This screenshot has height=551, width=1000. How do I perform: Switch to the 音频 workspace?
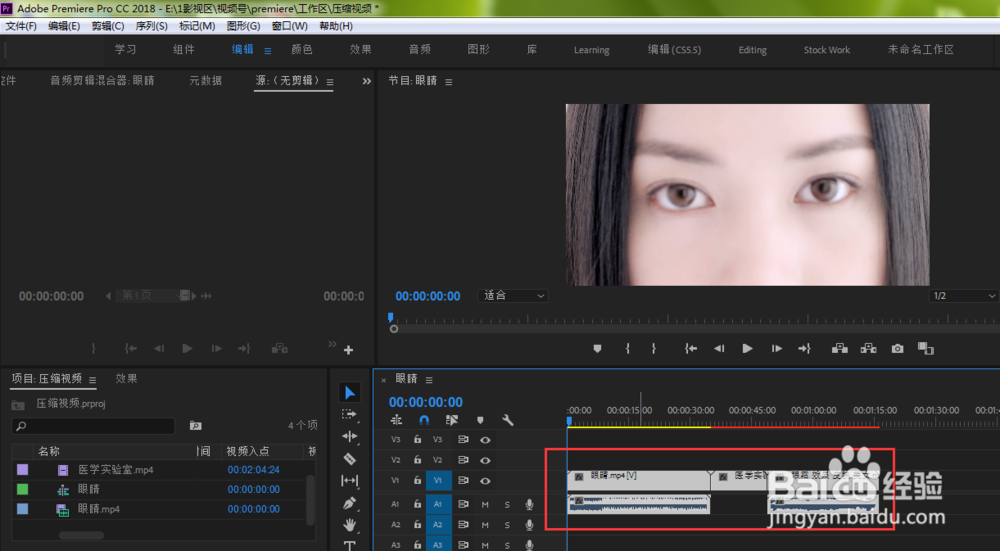pos(420,50)
